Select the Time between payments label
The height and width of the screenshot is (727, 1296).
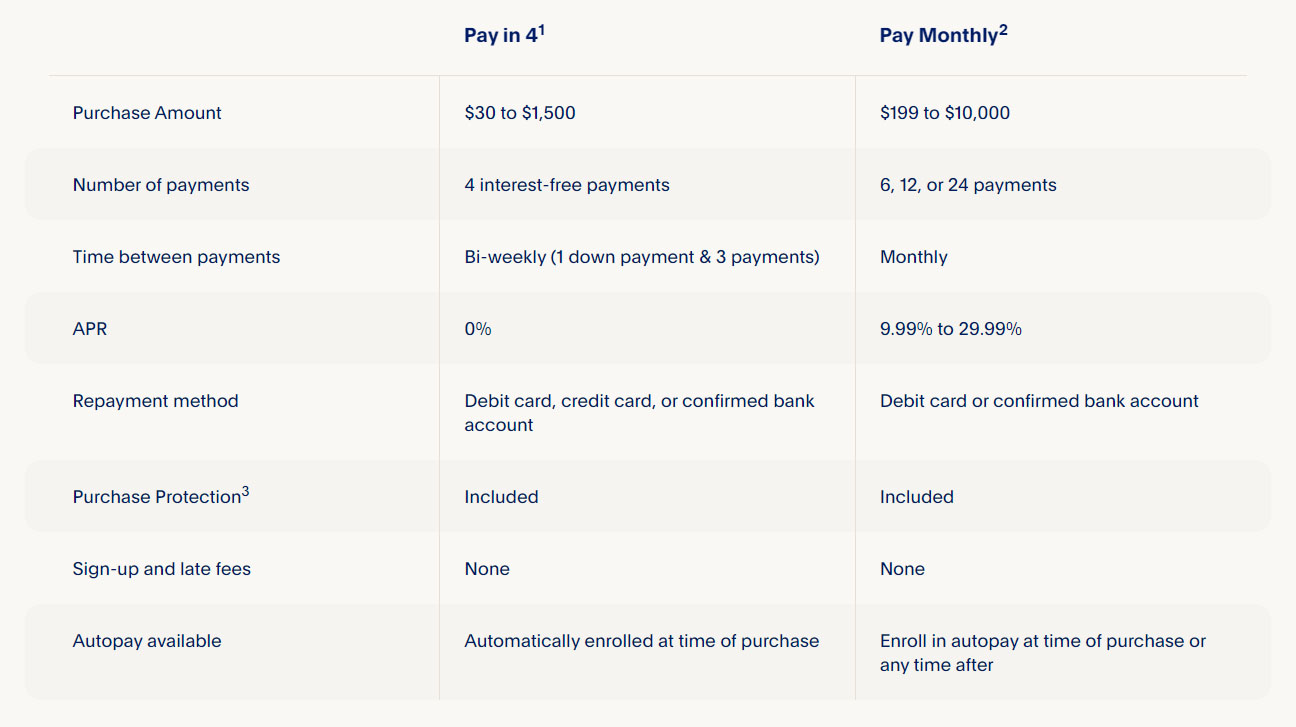[176, 257]
